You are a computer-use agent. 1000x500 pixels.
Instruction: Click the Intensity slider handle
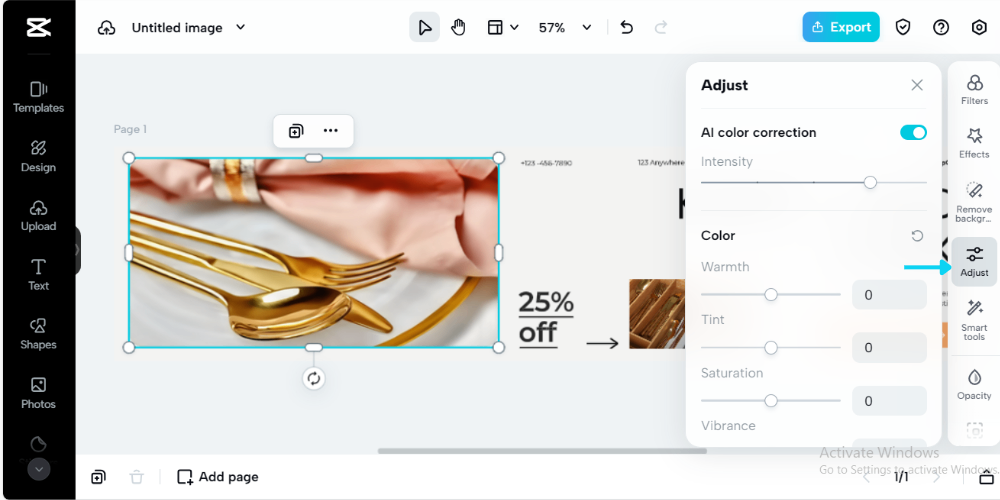870,182
